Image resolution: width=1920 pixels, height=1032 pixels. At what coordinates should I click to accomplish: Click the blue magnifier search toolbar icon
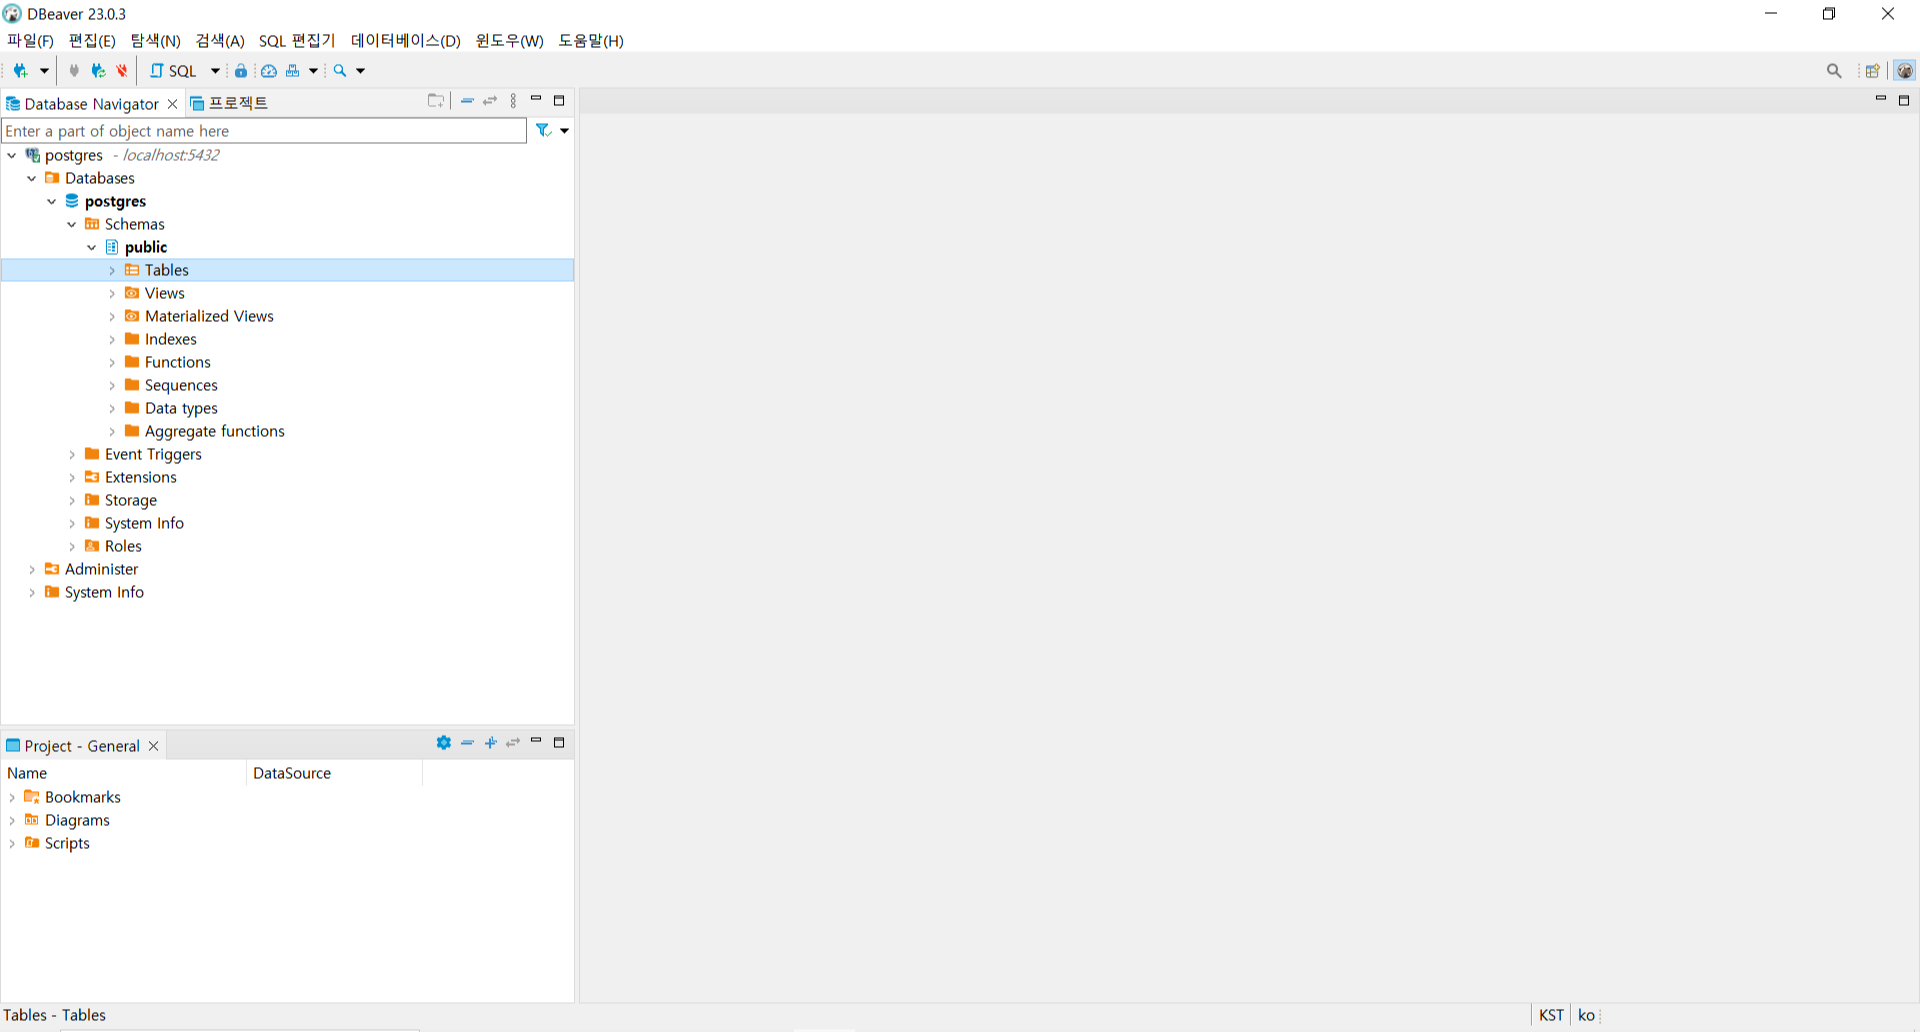pyautogui.click(x=340, y=71)
